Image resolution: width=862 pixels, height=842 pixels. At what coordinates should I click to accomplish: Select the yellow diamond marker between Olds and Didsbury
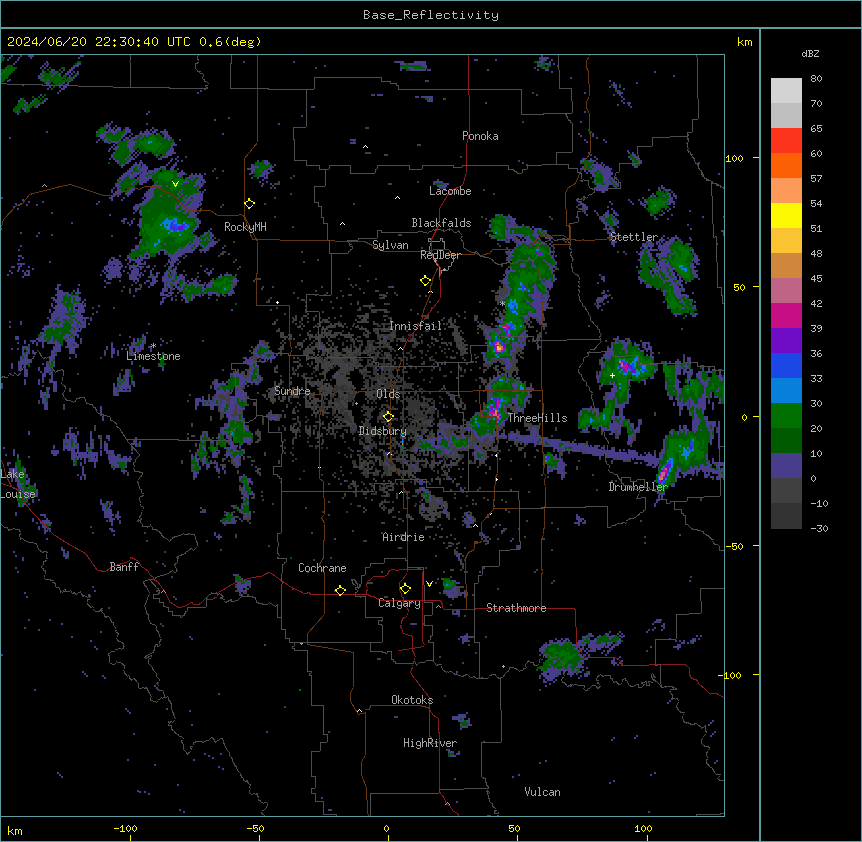388,416
